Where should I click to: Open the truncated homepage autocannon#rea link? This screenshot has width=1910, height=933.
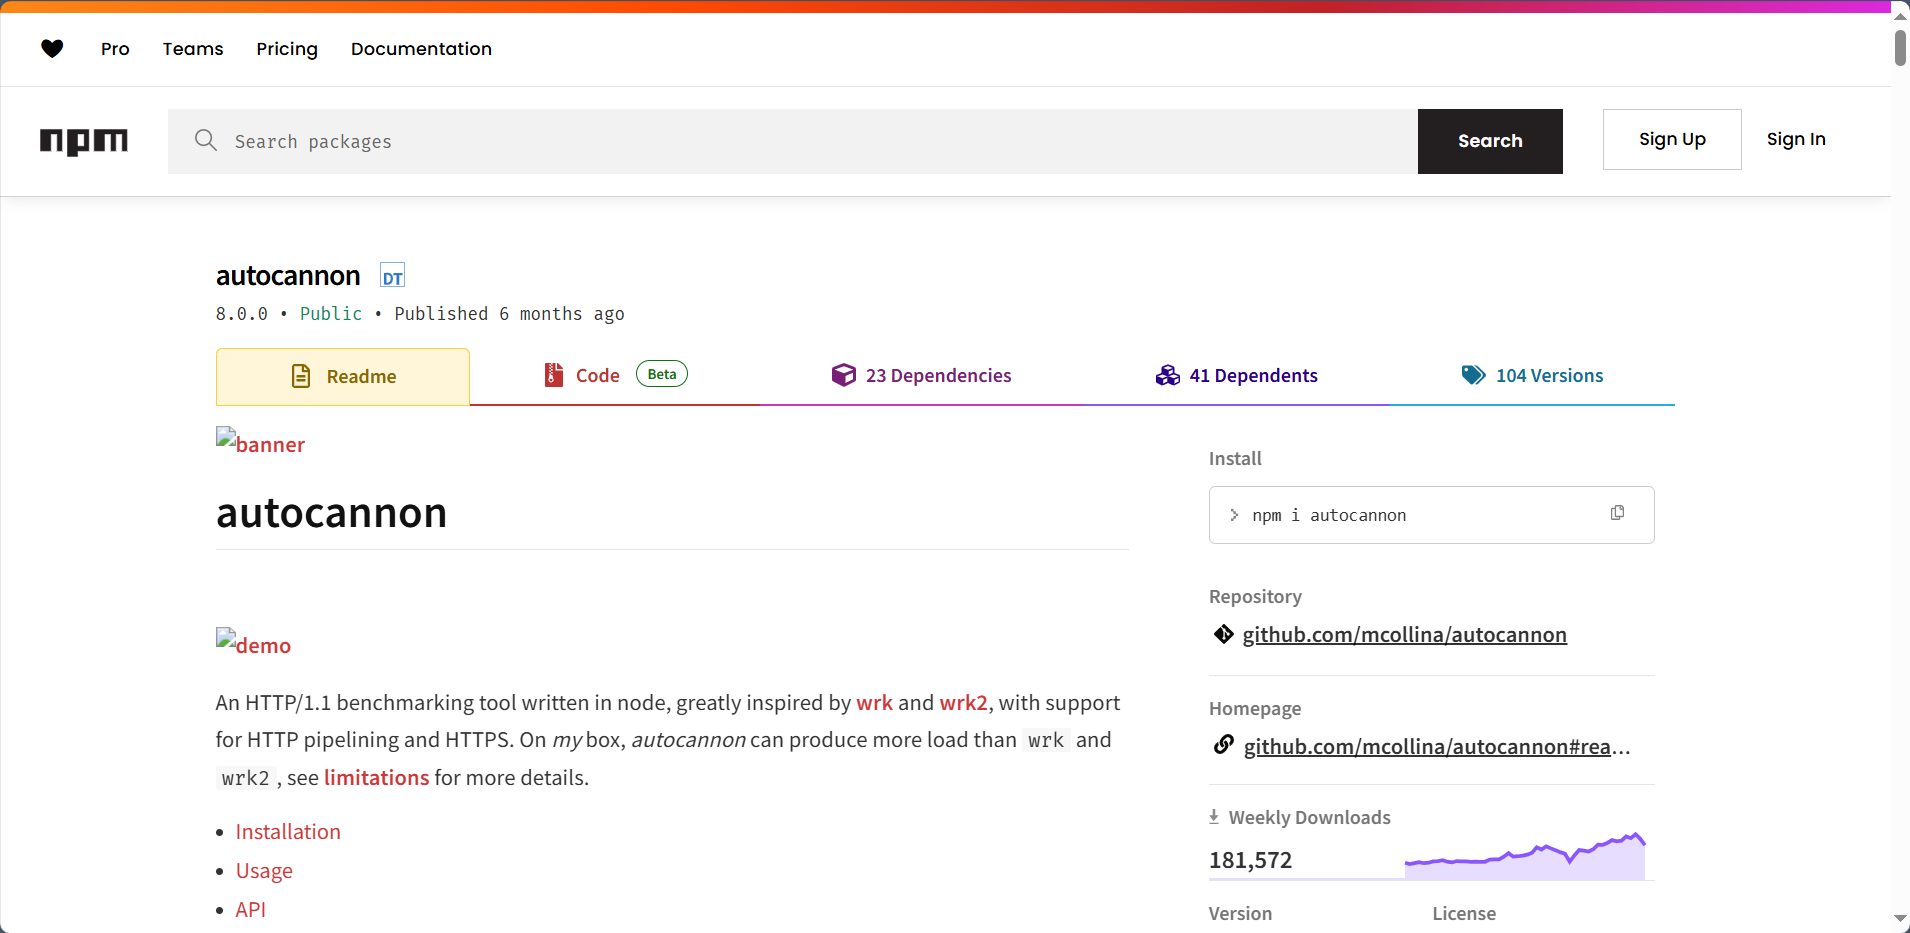(1437, 747)
